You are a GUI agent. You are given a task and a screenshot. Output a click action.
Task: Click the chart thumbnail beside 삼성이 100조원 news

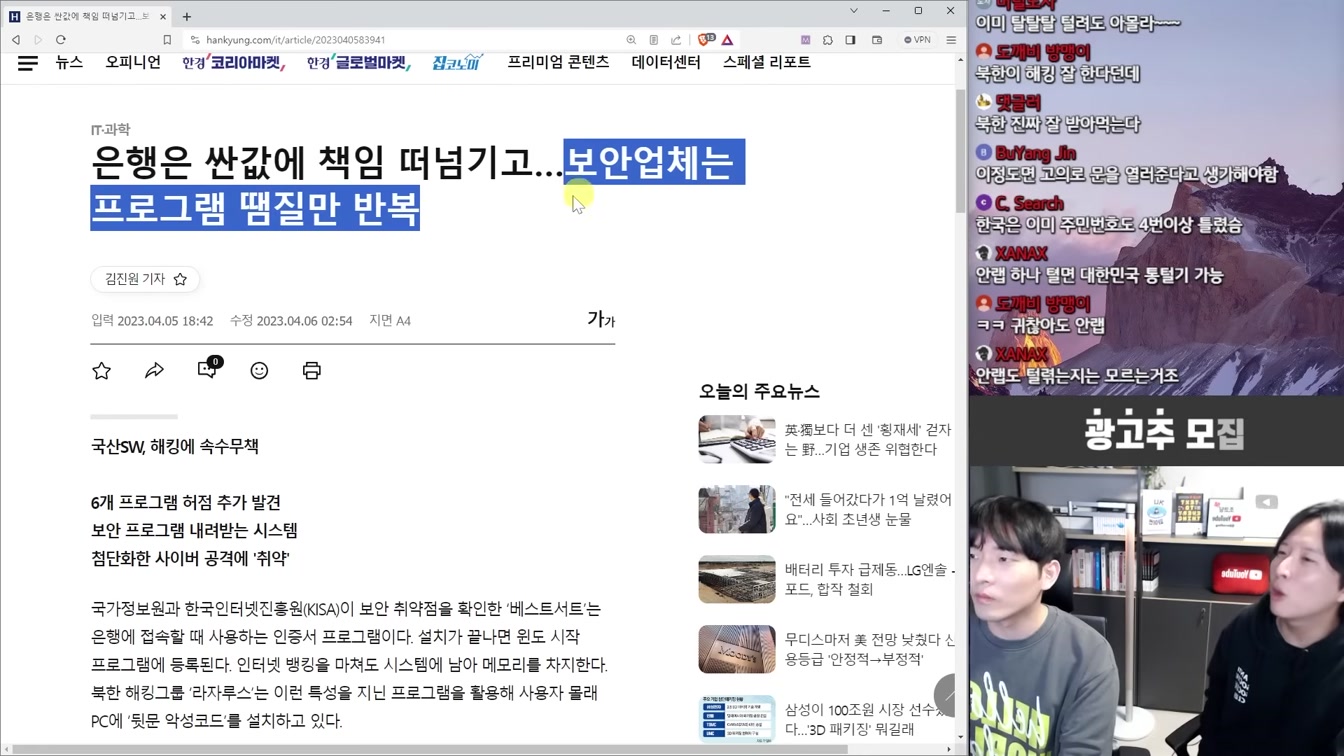[737, 719]
